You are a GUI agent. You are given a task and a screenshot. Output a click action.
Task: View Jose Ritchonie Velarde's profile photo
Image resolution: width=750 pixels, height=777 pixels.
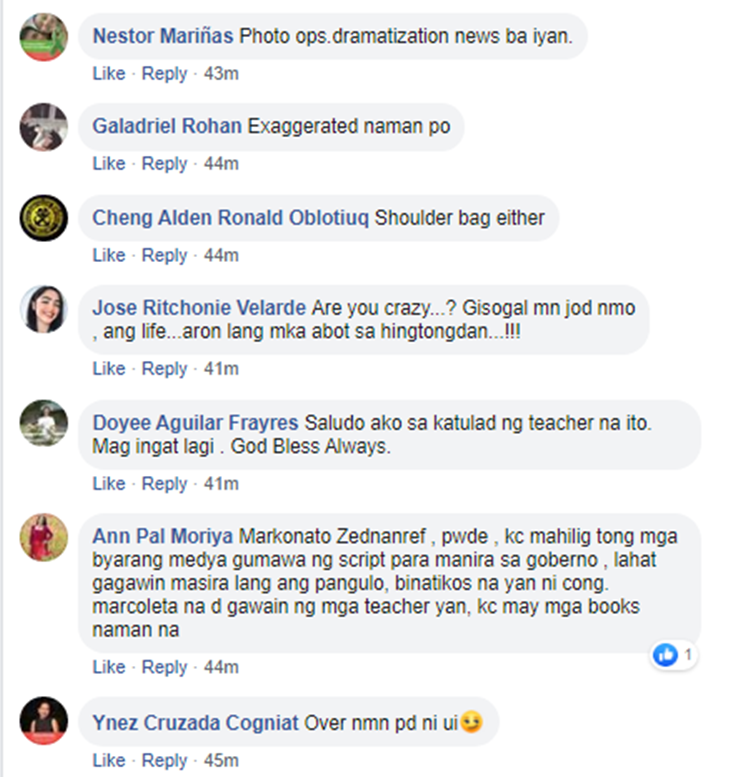click(x=44, y=309)
